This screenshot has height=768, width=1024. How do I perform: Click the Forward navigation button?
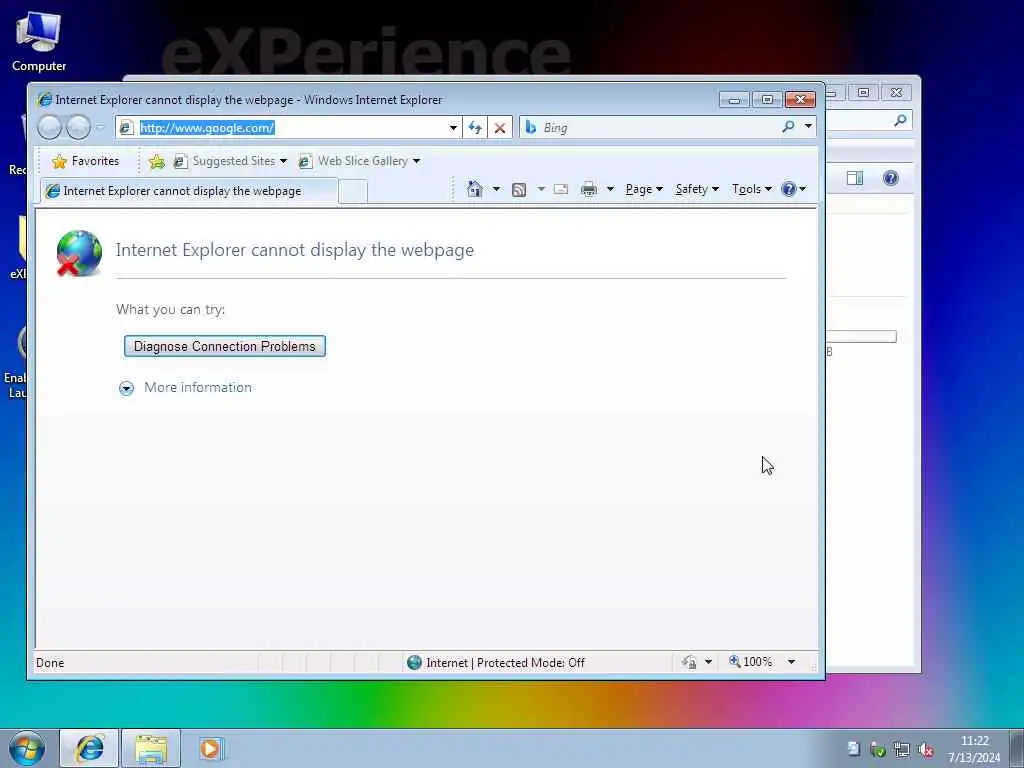pos(78,127)
